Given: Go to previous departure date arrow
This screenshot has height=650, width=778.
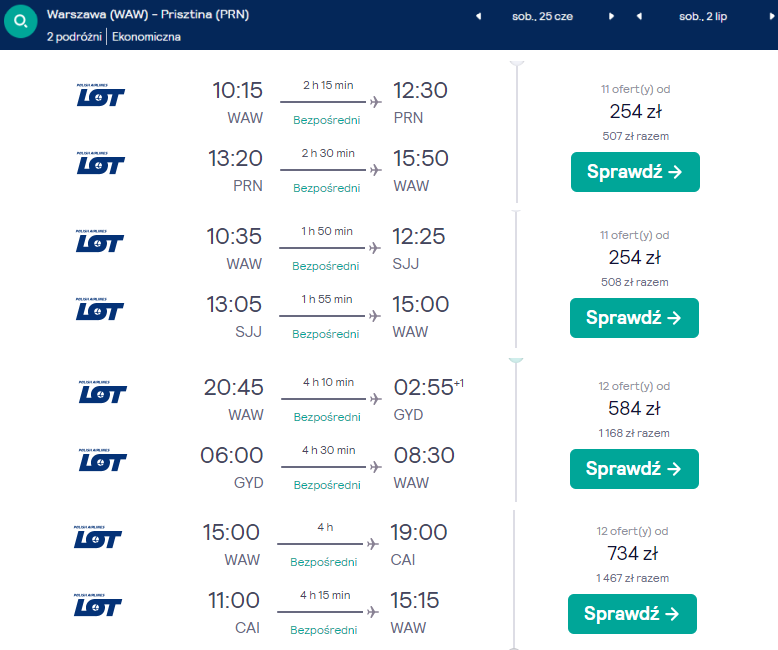Looking at the screenshot, I should [478, 16].
